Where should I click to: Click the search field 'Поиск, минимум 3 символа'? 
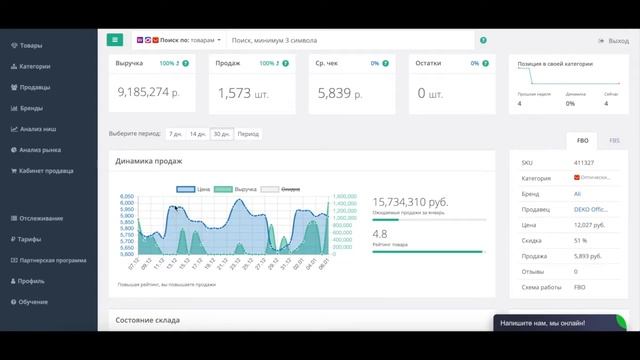(350, 40)
